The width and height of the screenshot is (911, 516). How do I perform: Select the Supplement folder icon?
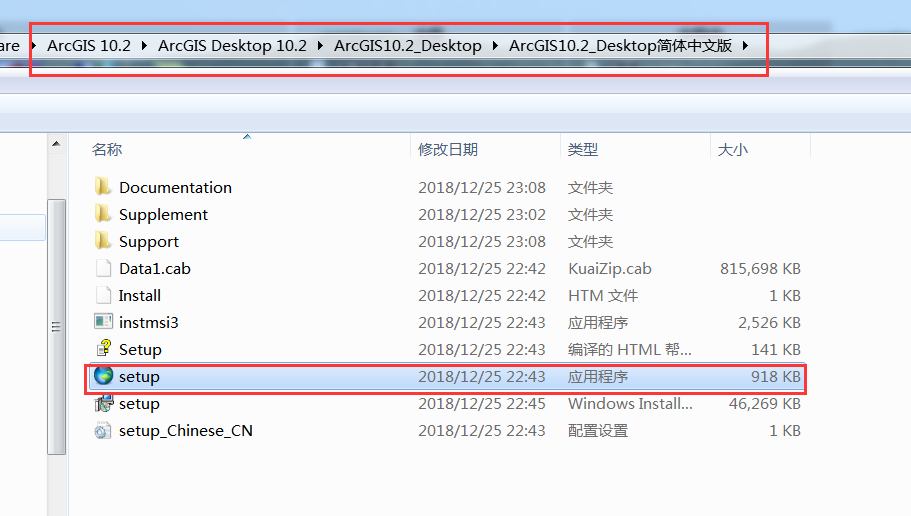[103, 214]
